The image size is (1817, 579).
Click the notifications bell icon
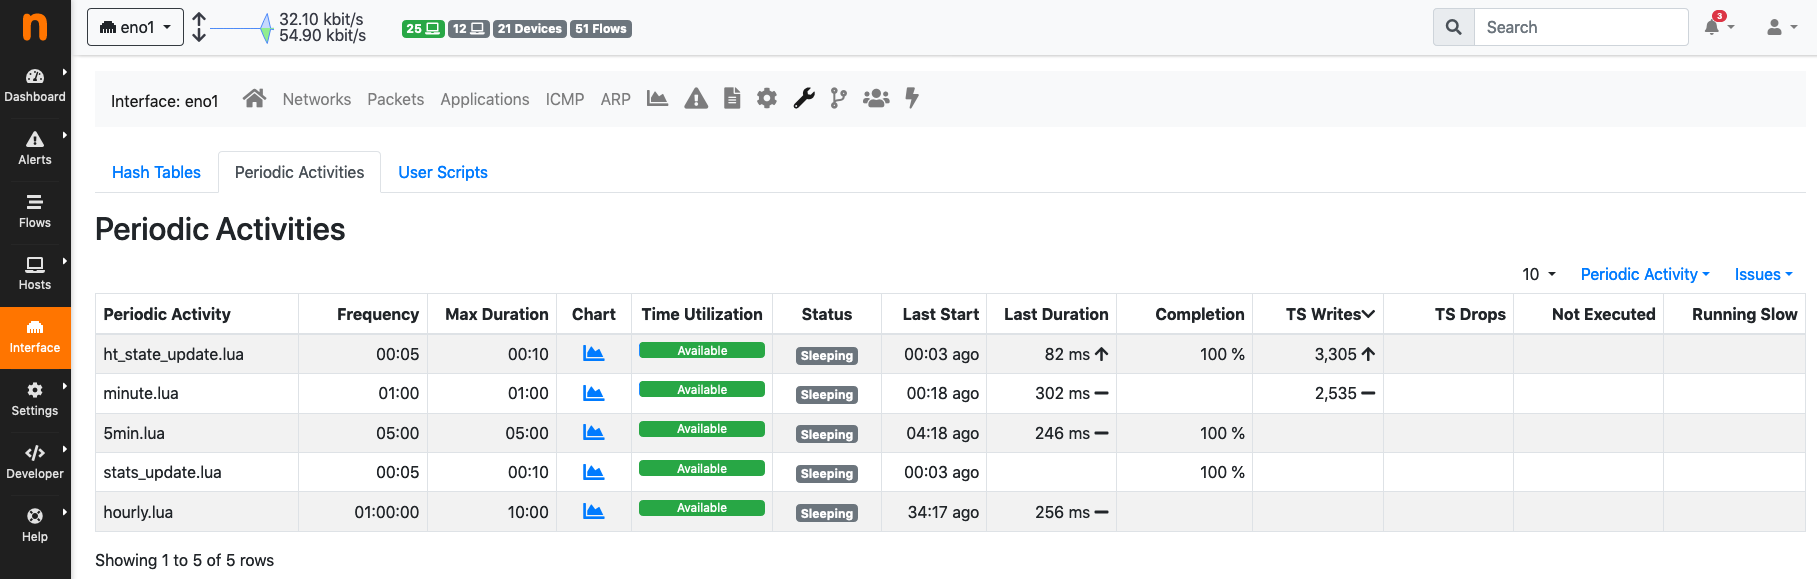point(1713,27)
